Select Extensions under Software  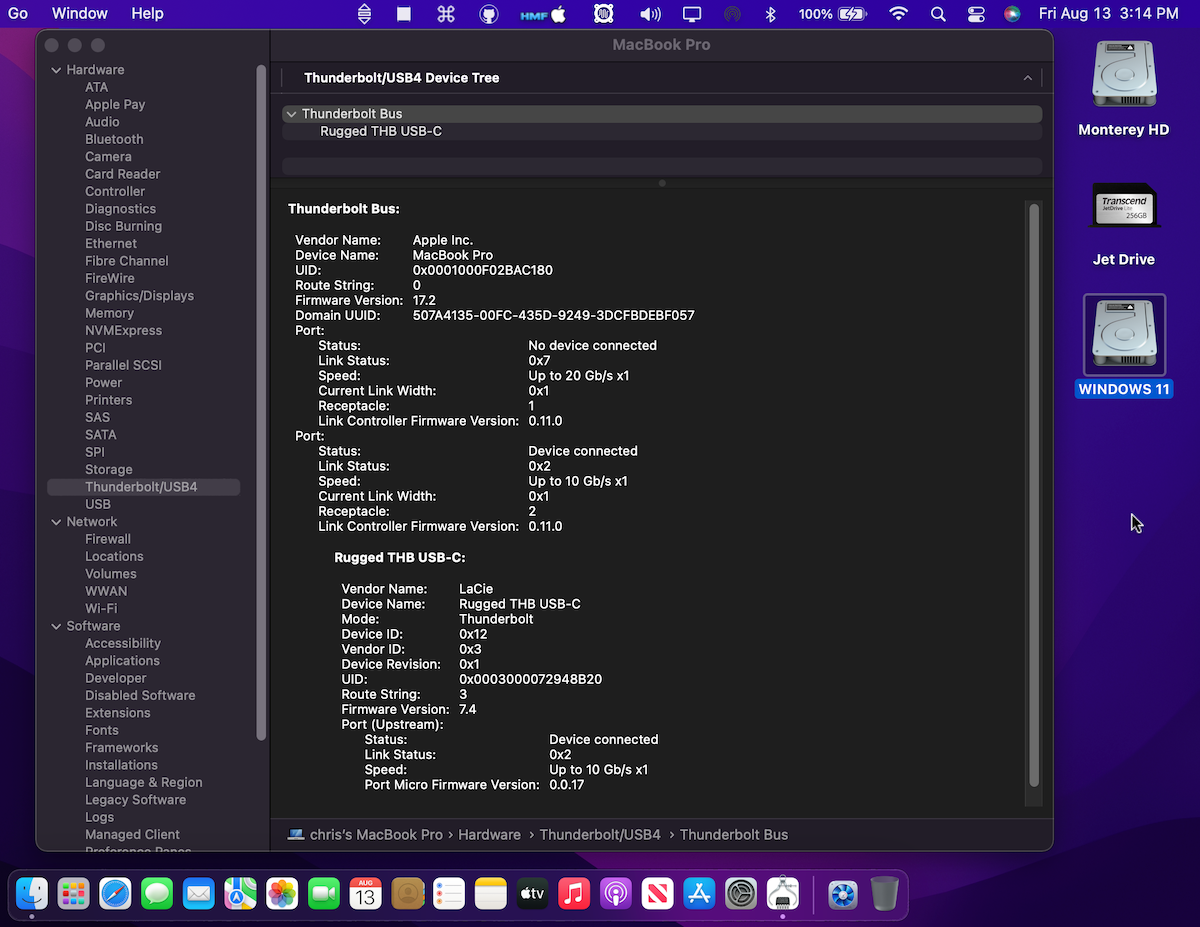(117, 713)
